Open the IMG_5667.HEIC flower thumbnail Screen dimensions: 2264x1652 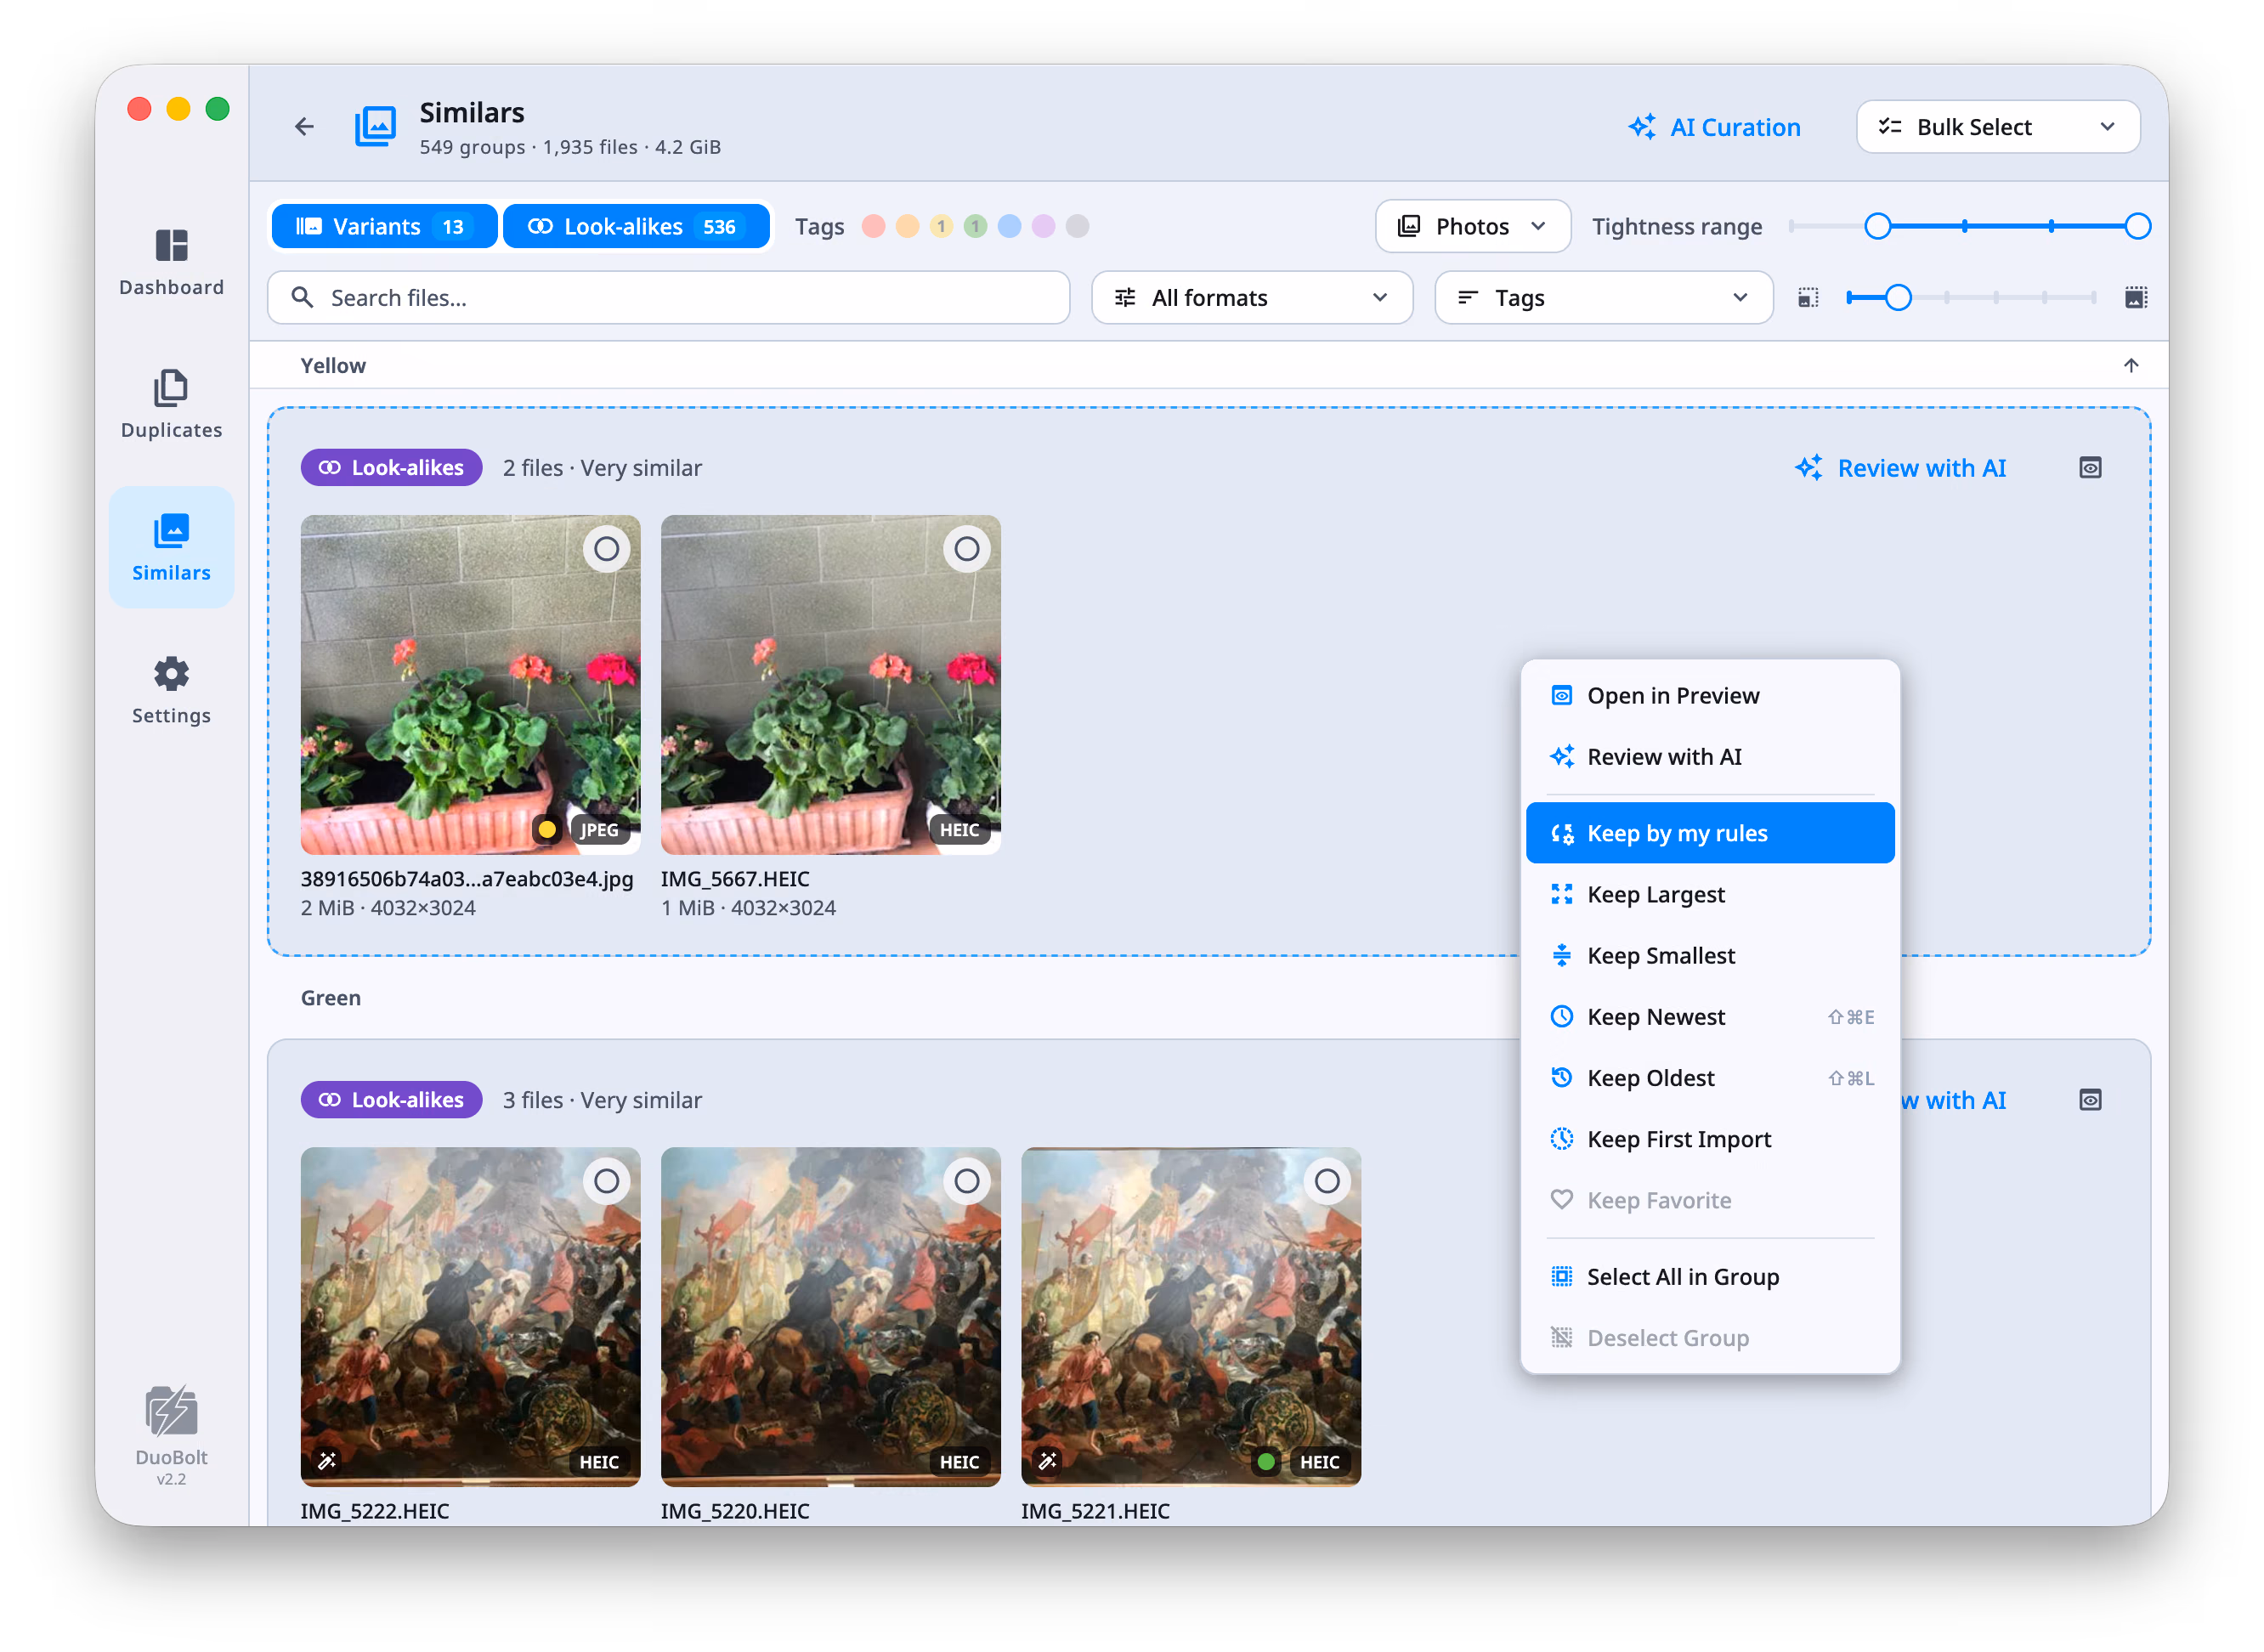pyautogui.click(x=830, y=685)
